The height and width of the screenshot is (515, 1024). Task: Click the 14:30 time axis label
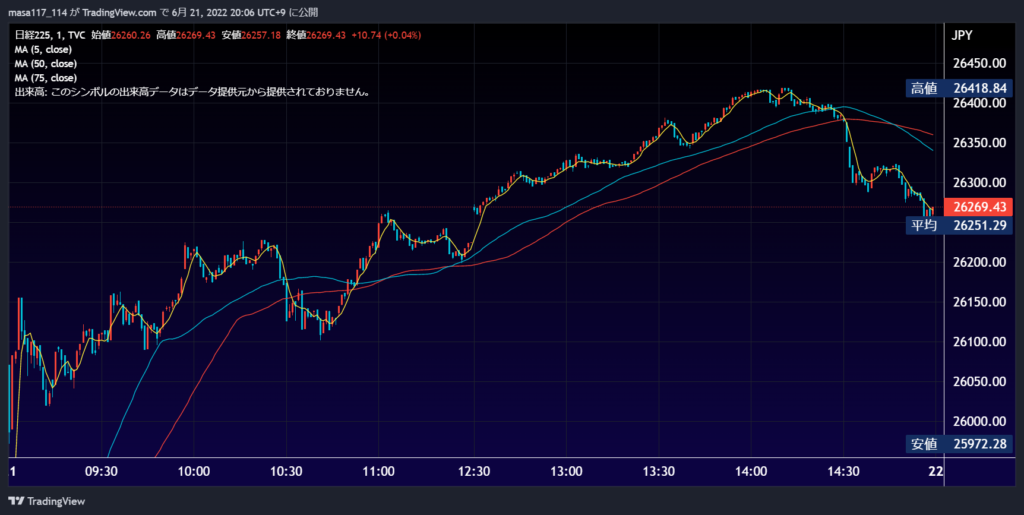(843, 472)
